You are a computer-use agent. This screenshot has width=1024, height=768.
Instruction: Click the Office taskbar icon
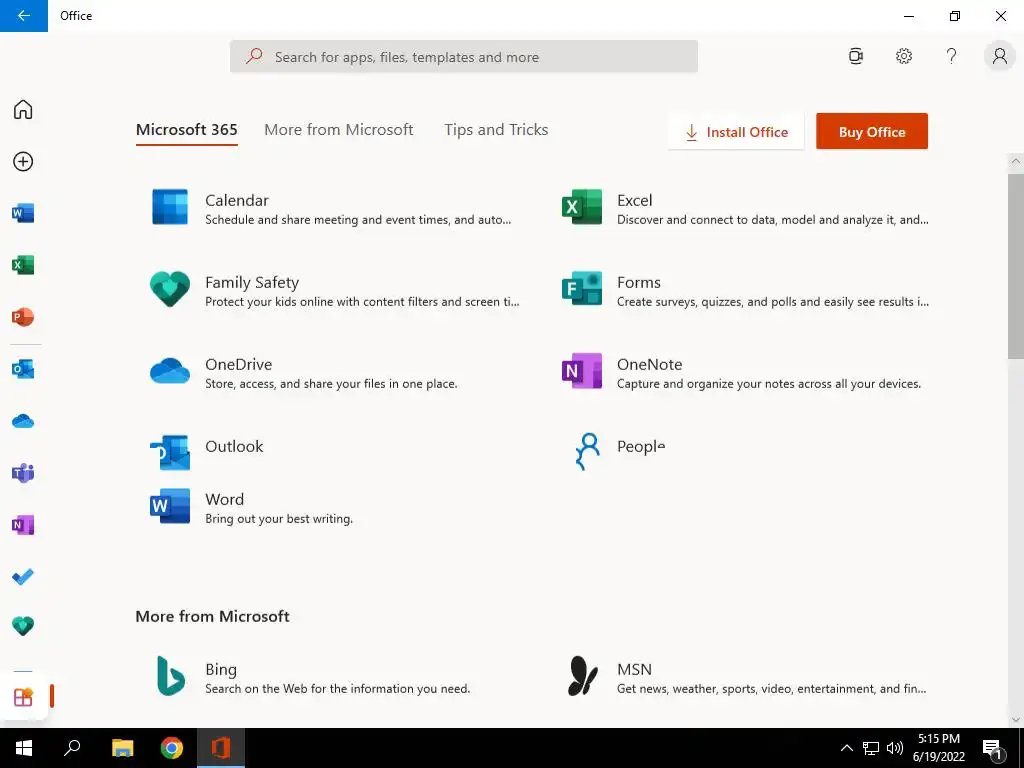(x=221, y=748)
